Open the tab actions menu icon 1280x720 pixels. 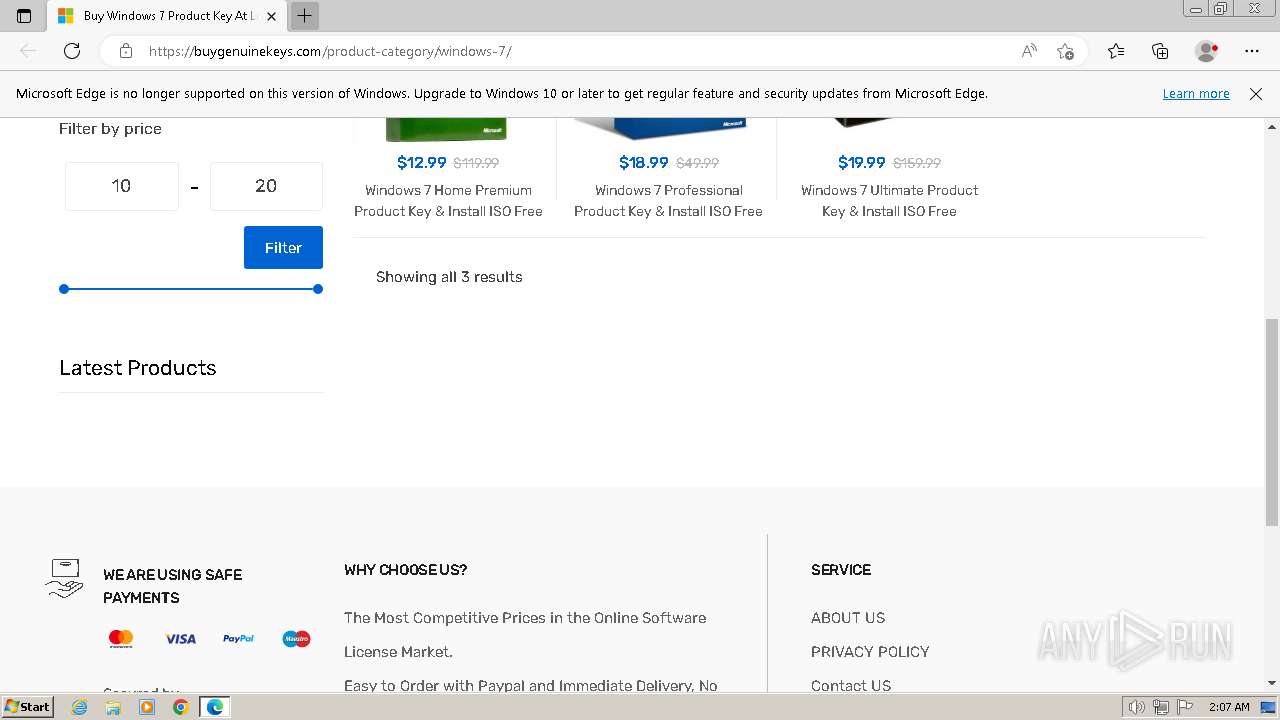(x=24, y=16)
